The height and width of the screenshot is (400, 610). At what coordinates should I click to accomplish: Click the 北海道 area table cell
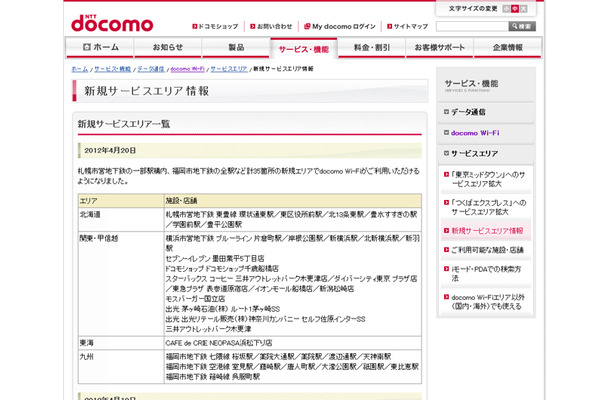tap(121, 220)
